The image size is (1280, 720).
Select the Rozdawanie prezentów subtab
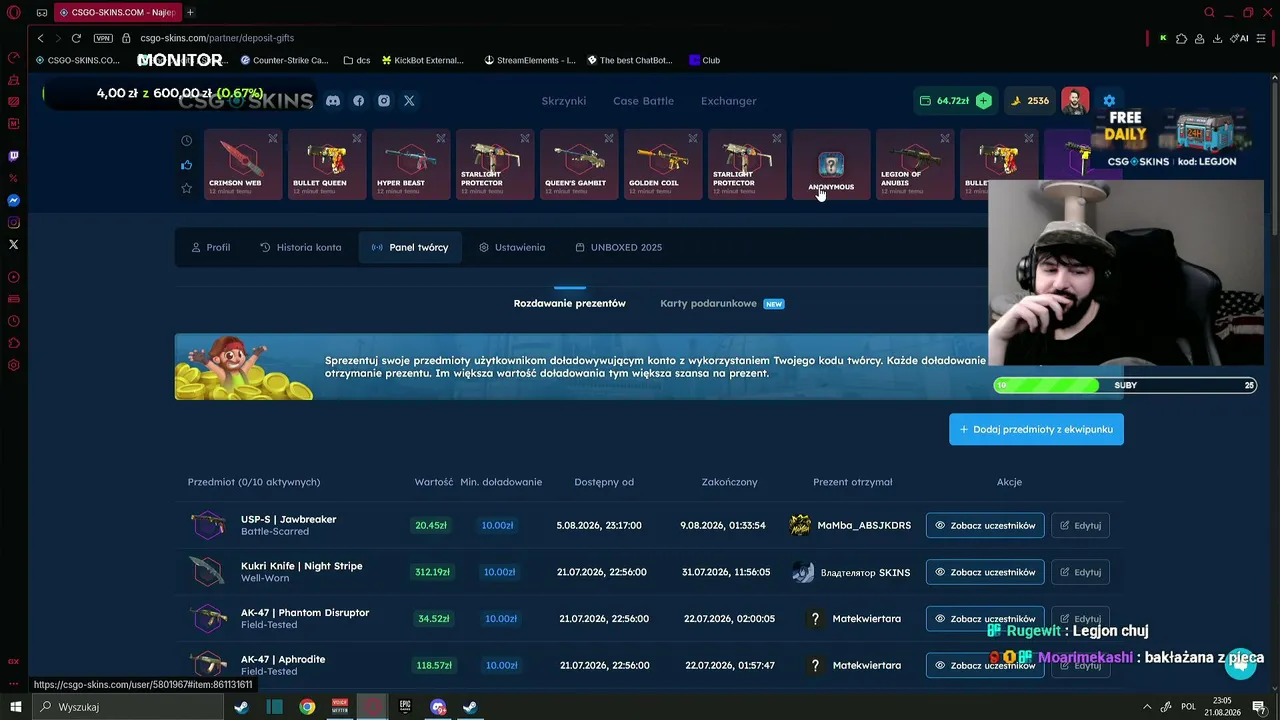click(570, 303)
